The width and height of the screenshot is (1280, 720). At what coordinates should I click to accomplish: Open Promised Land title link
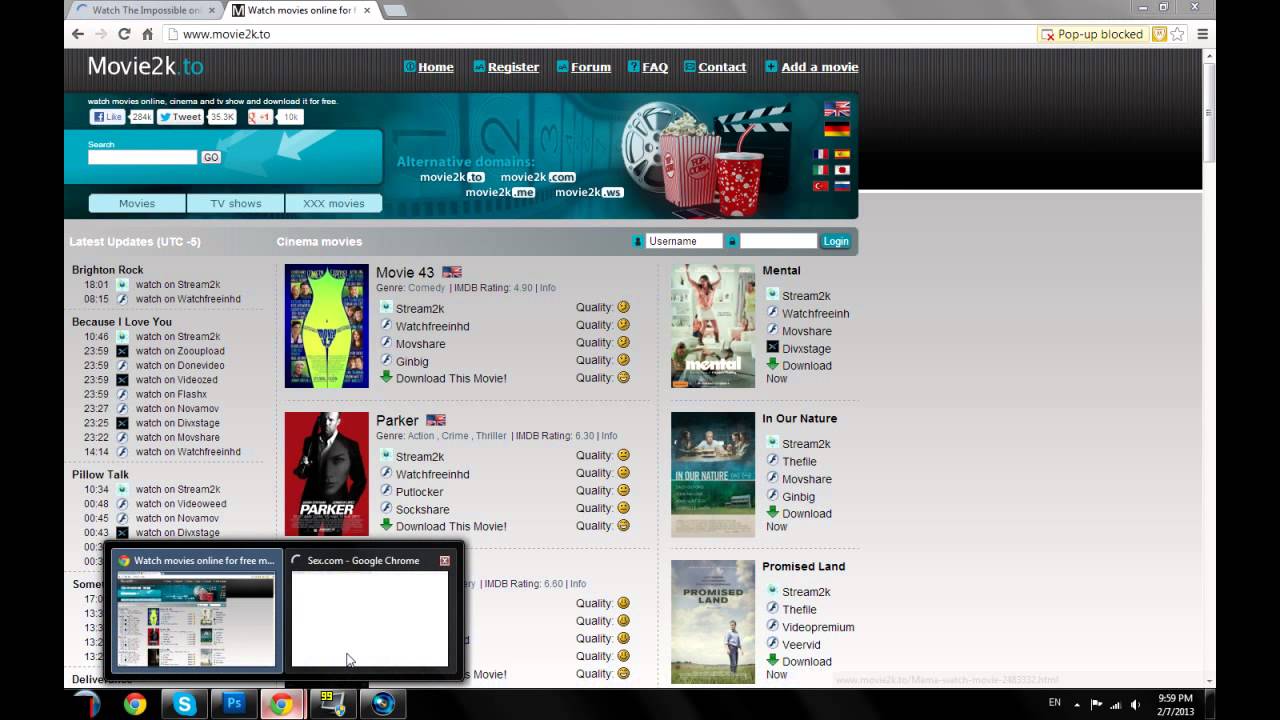tap(803, 566)
